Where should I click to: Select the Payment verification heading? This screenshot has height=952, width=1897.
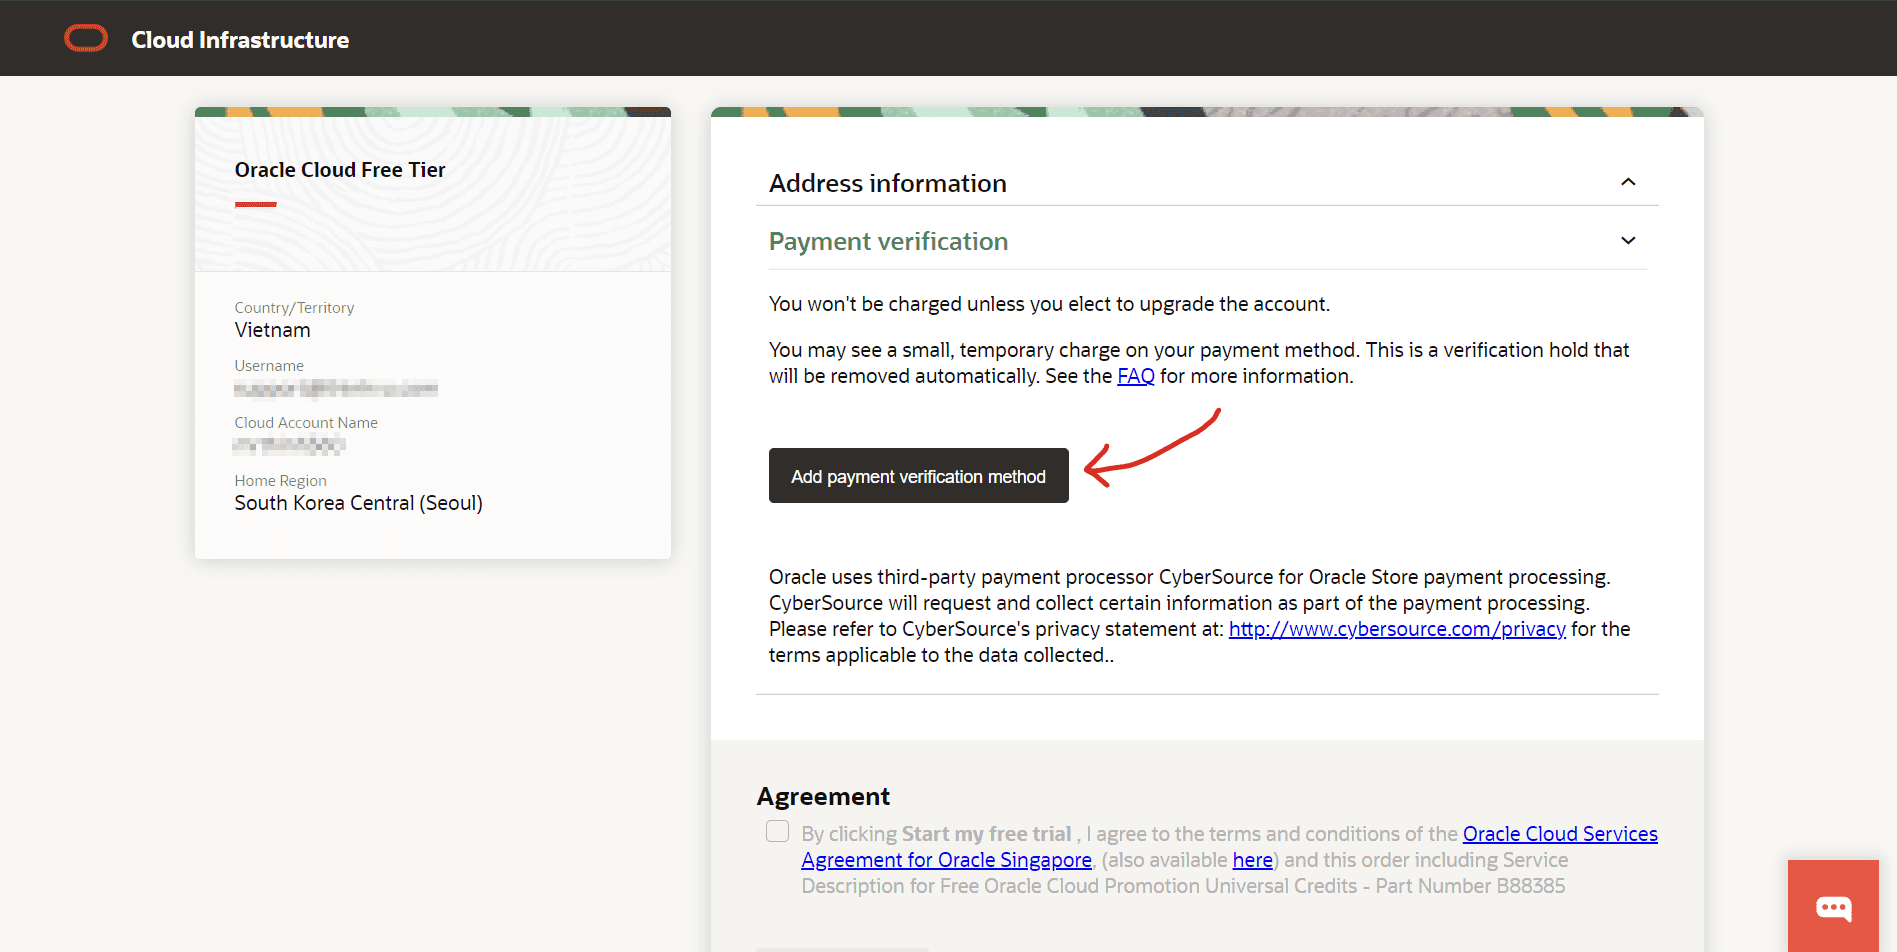tap(888, 241)
